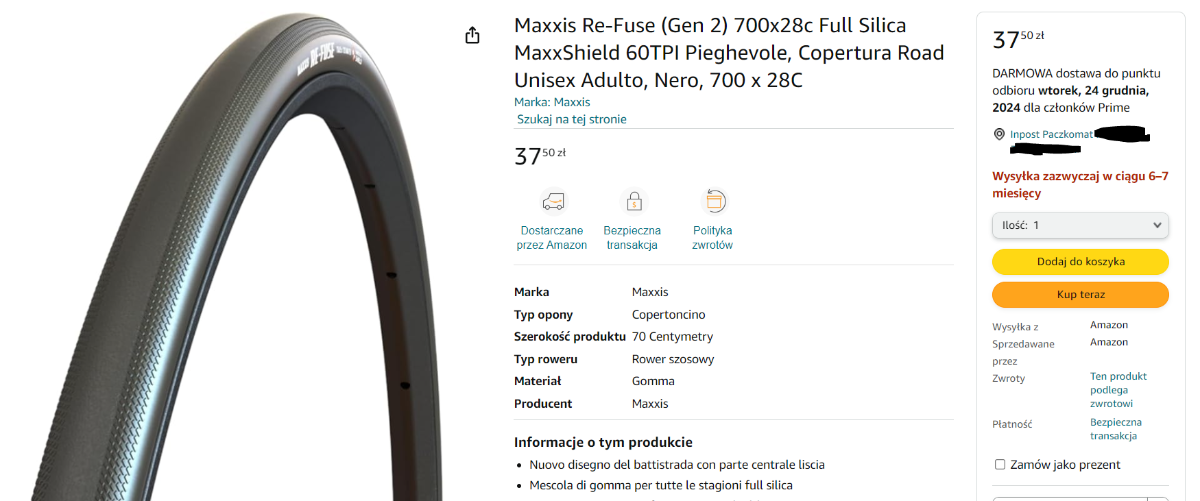This screenshot has width=1200, height=501.
Task: Click the share icon above product image
Action: (473, 35)
